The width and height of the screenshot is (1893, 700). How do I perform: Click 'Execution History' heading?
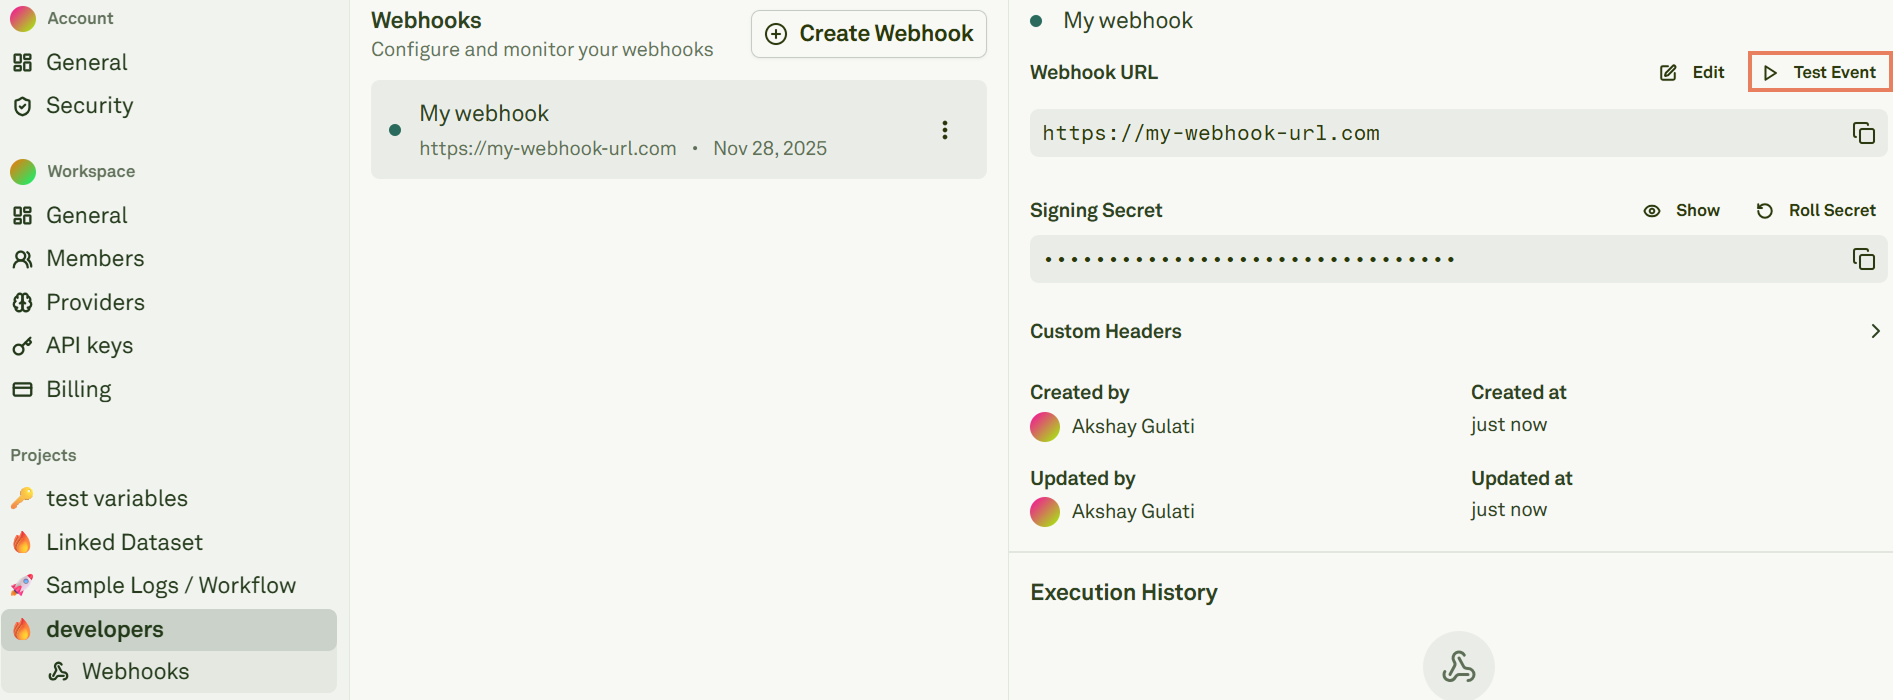[1124, 592]
